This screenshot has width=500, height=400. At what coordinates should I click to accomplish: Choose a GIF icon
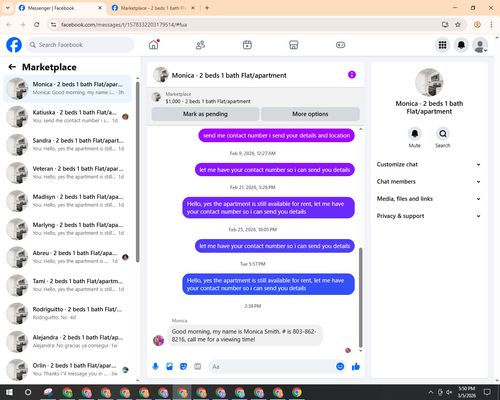pyautogui.click(x=198, y=367)
